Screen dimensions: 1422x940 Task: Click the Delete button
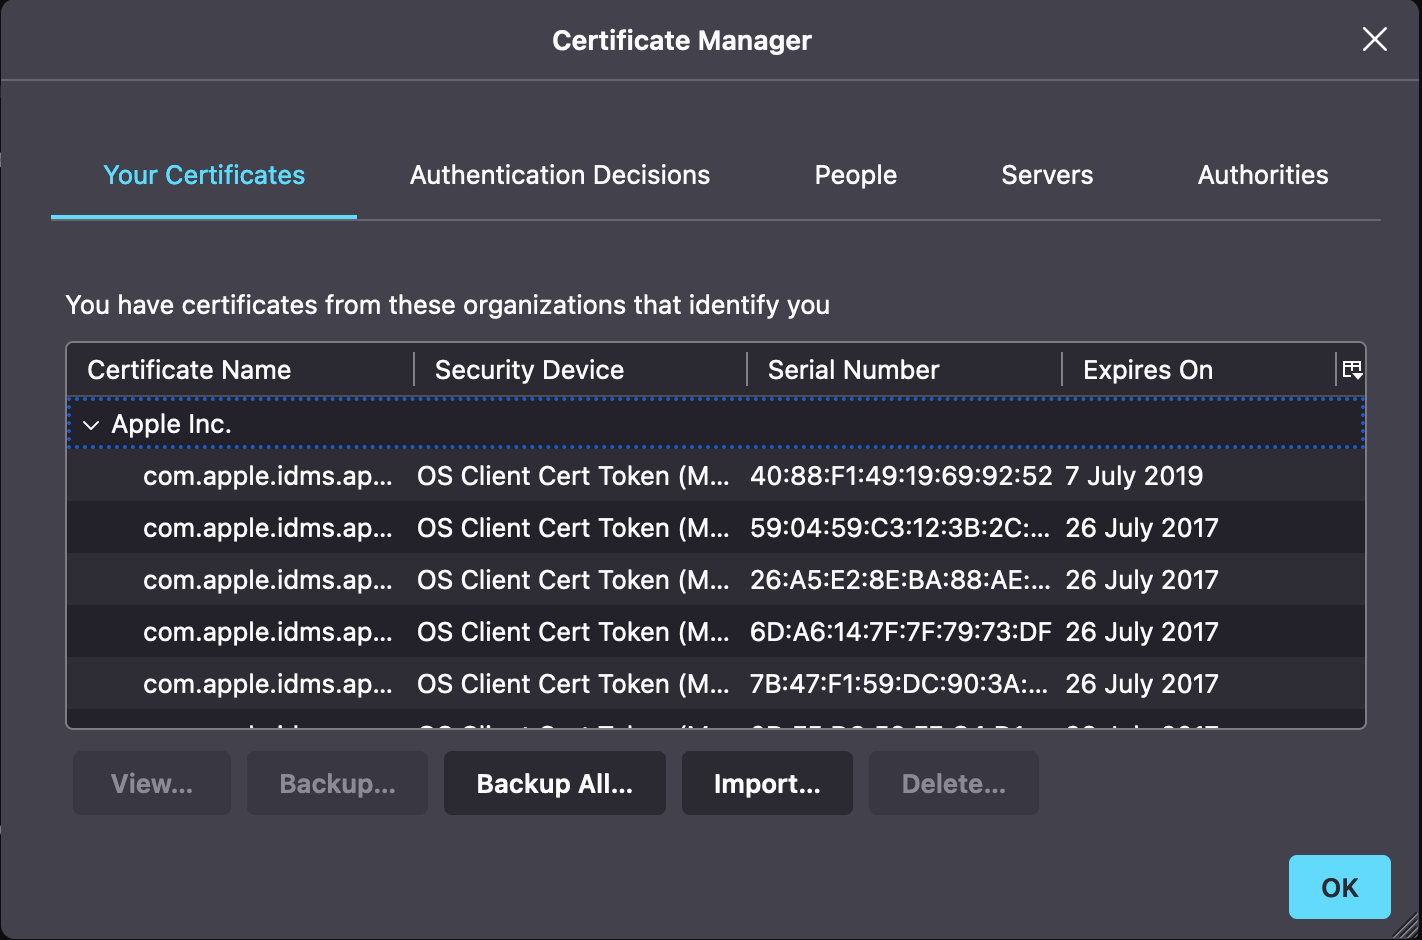[x=953, y=783]
